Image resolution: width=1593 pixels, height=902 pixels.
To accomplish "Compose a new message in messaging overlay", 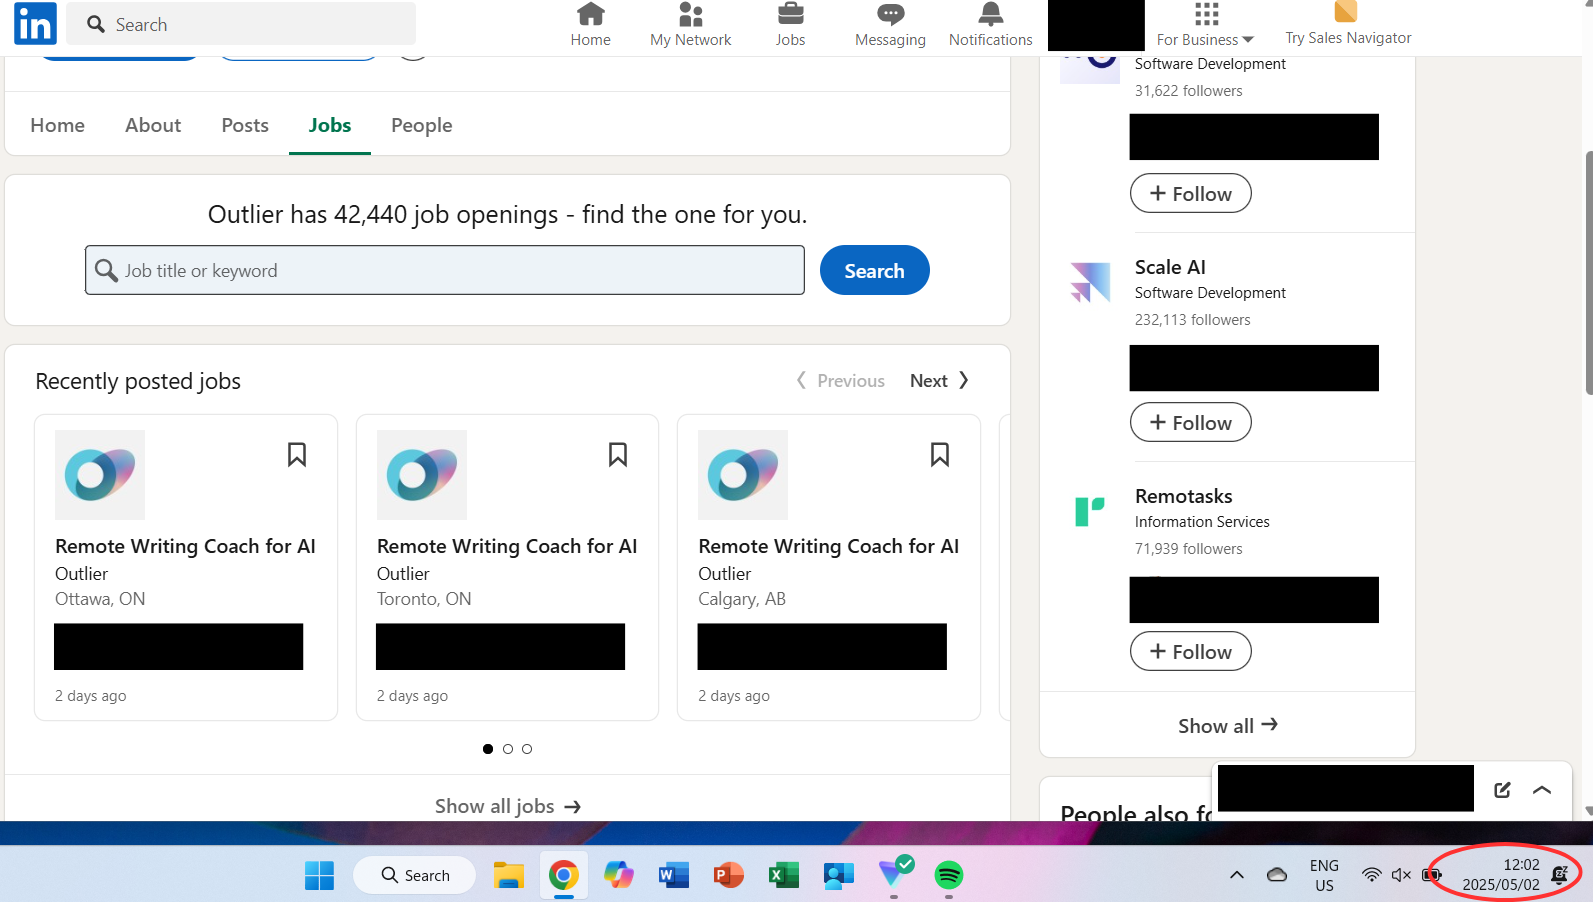I will click(x=1502, y=790).
